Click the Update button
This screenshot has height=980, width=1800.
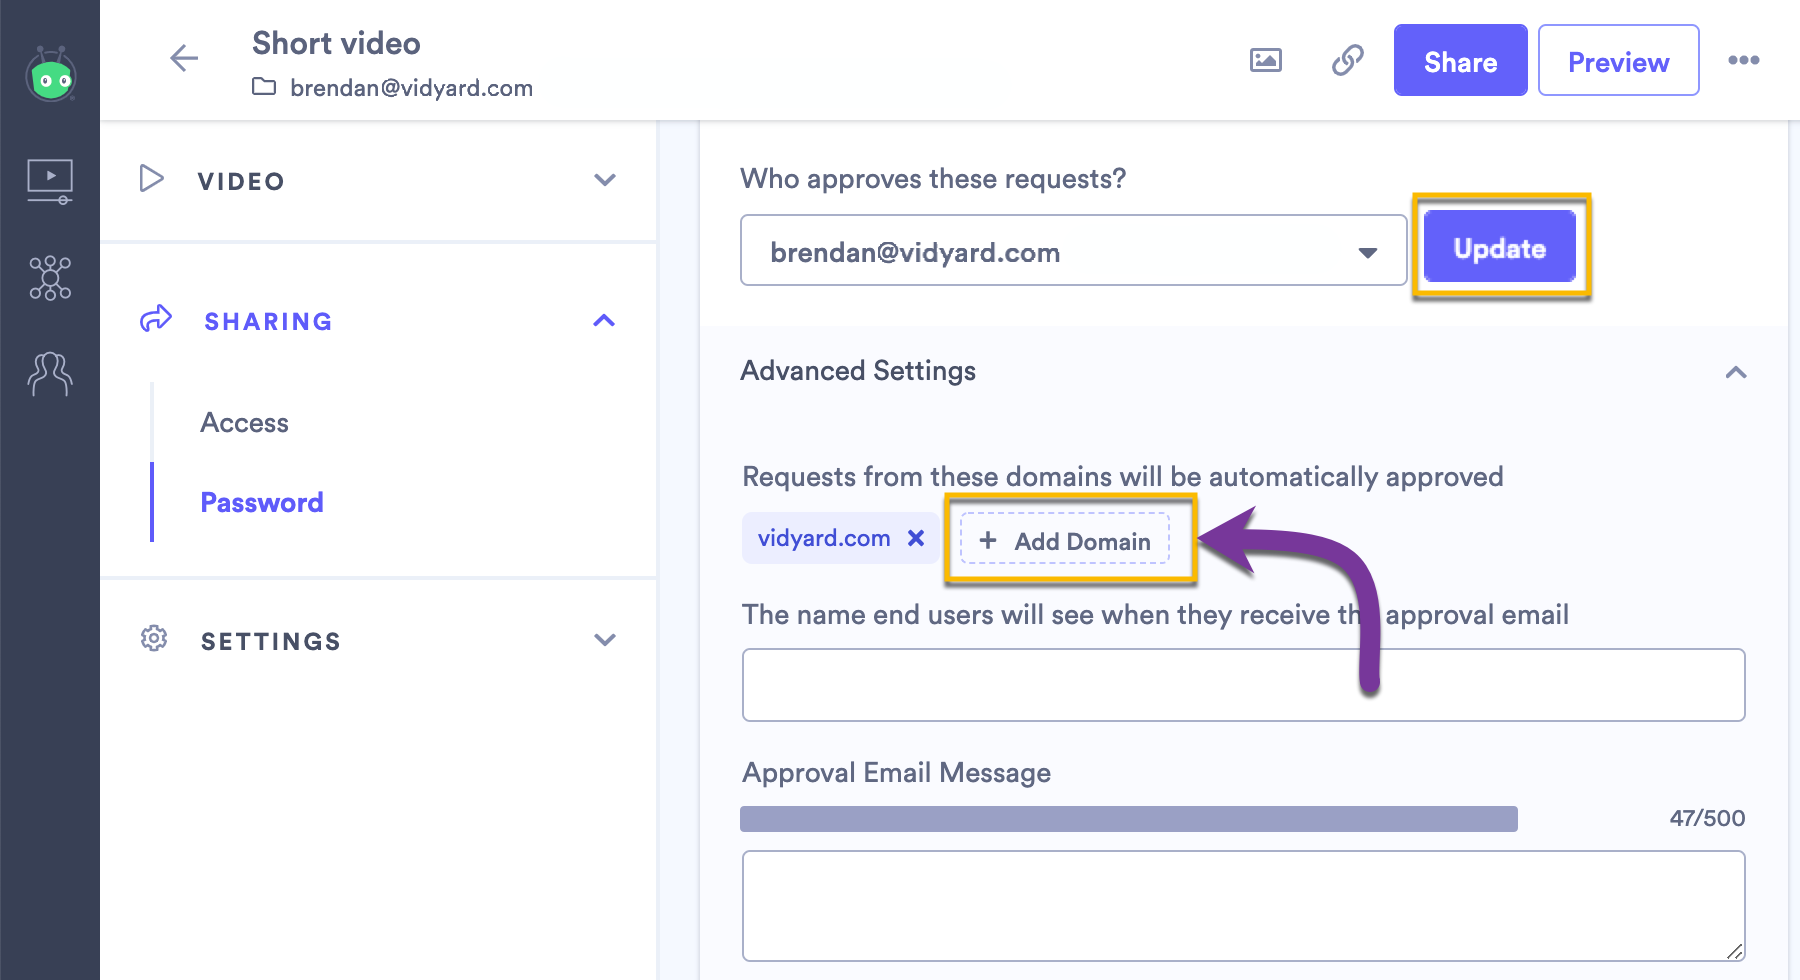(1500, 247)
